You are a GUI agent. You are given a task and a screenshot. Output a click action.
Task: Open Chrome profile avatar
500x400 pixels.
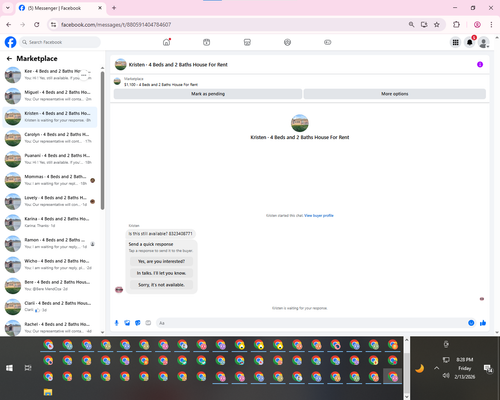click(477, 25)
